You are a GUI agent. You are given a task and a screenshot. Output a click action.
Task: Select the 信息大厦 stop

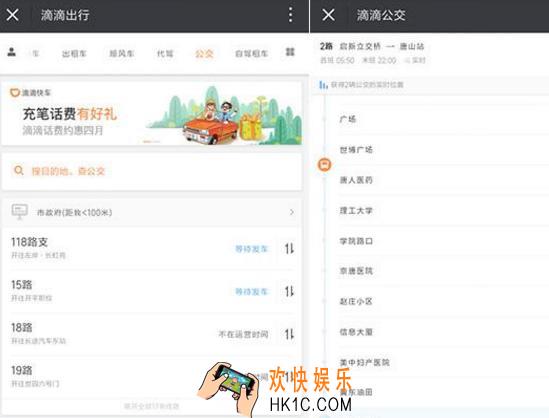pyautogui.click(x=356, y=332)
